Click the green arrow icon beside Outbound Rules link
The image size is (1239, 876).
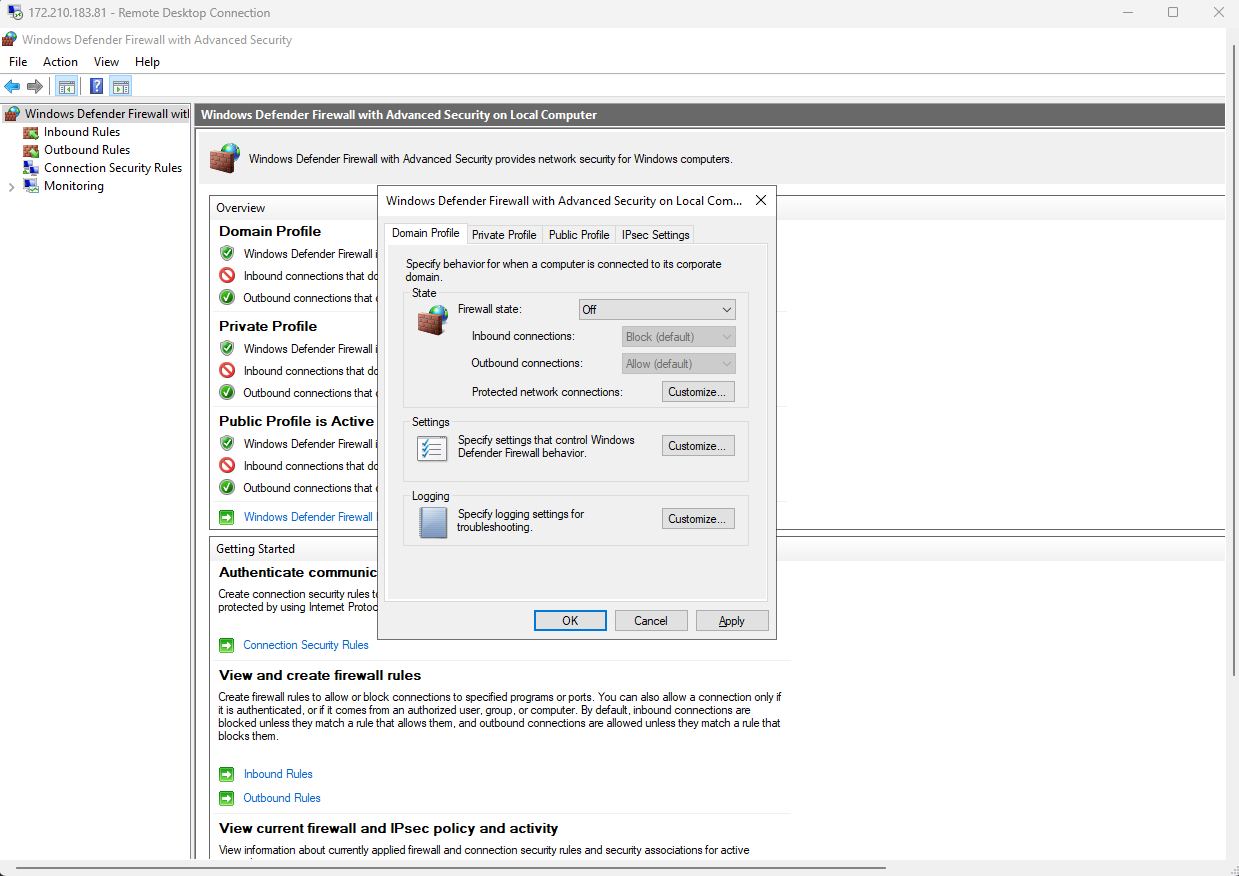[x=226, y=798]
